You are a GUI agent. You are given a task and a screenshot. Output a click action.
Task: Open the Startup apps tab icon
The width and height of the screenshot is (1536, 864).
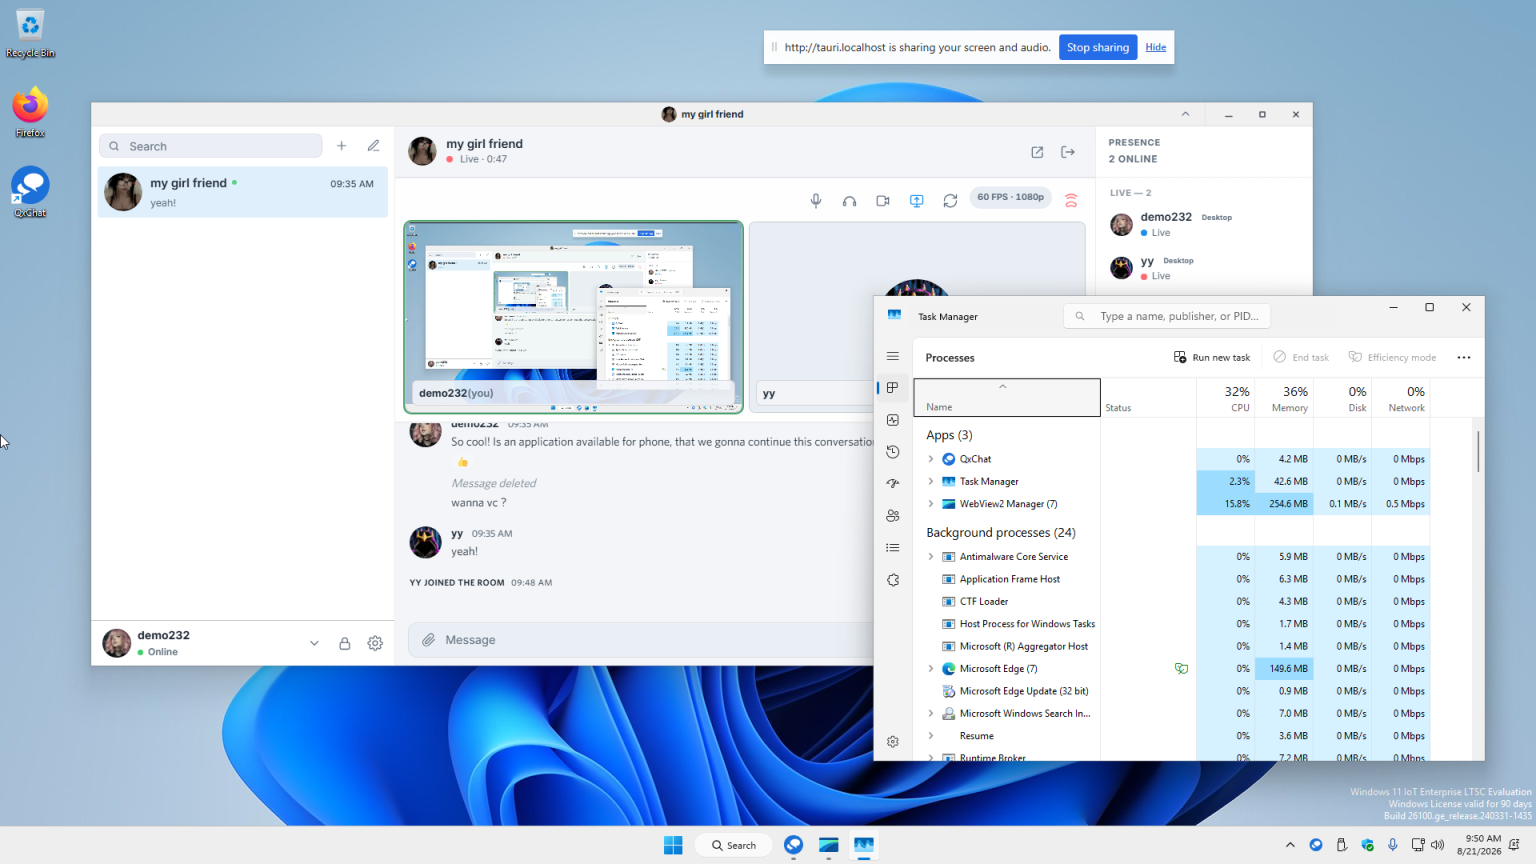[893, 484]
